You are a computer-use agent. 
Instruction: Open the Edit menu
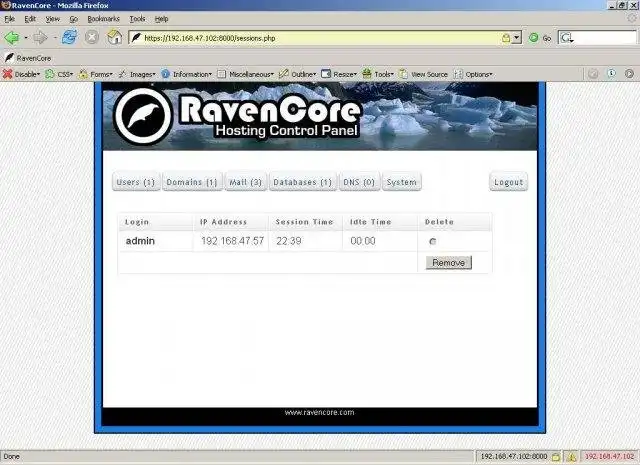tap(30, 19)
